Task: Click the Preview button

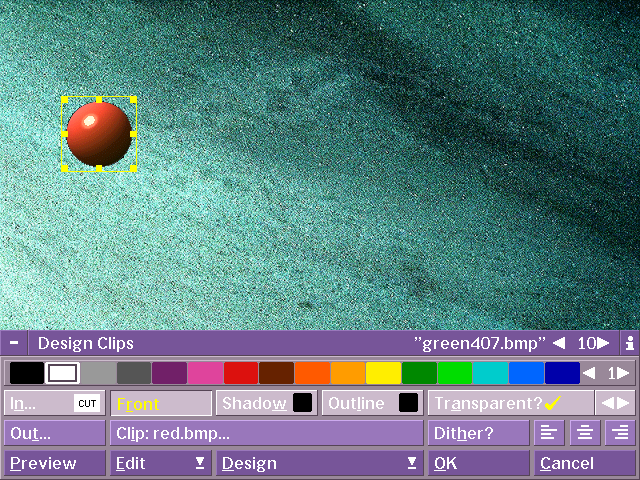Action: click(x=54, y=463)
